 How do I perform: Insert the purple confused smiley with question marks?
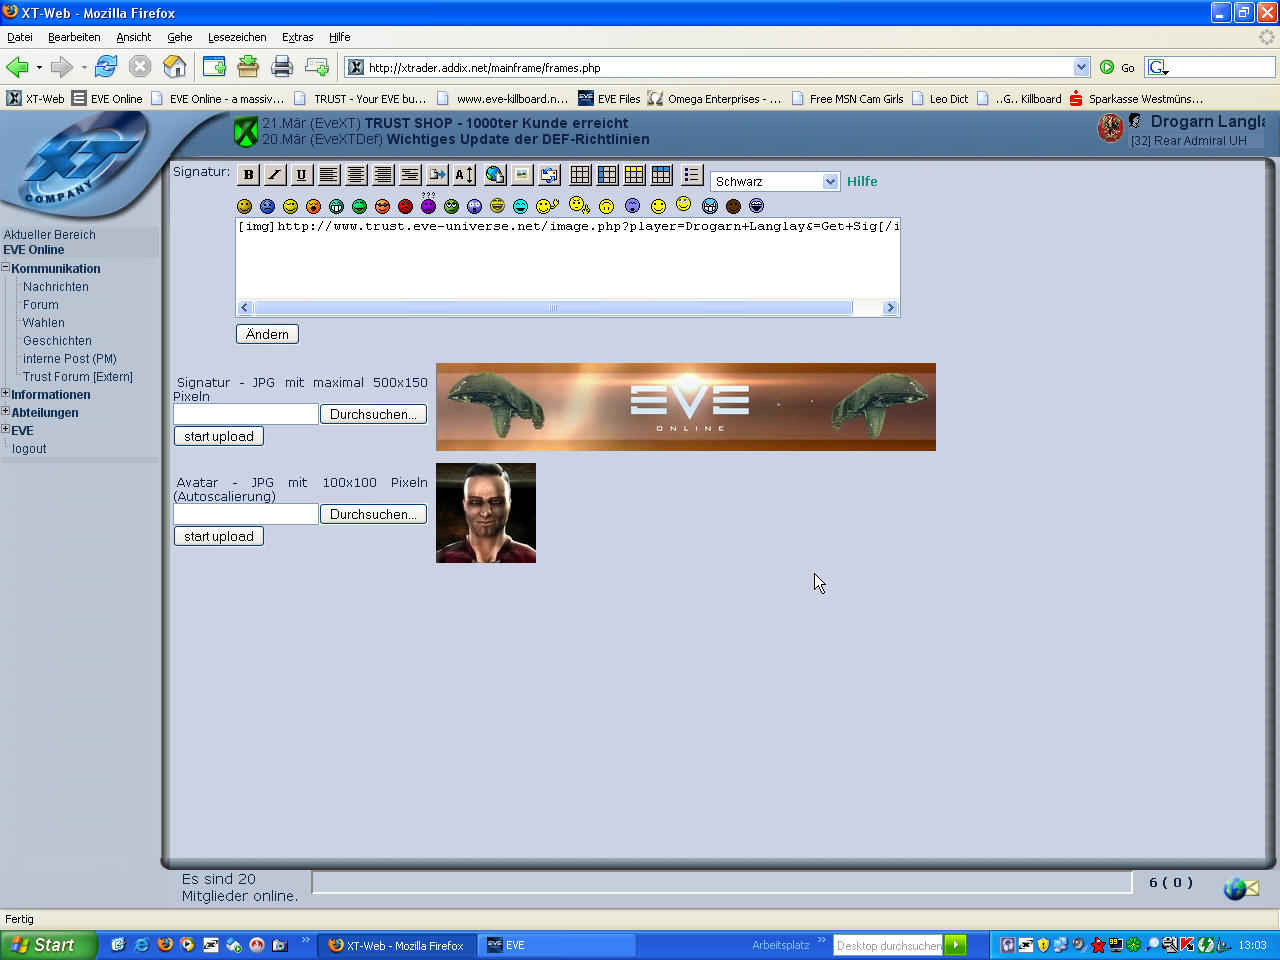tap(428, 205)
